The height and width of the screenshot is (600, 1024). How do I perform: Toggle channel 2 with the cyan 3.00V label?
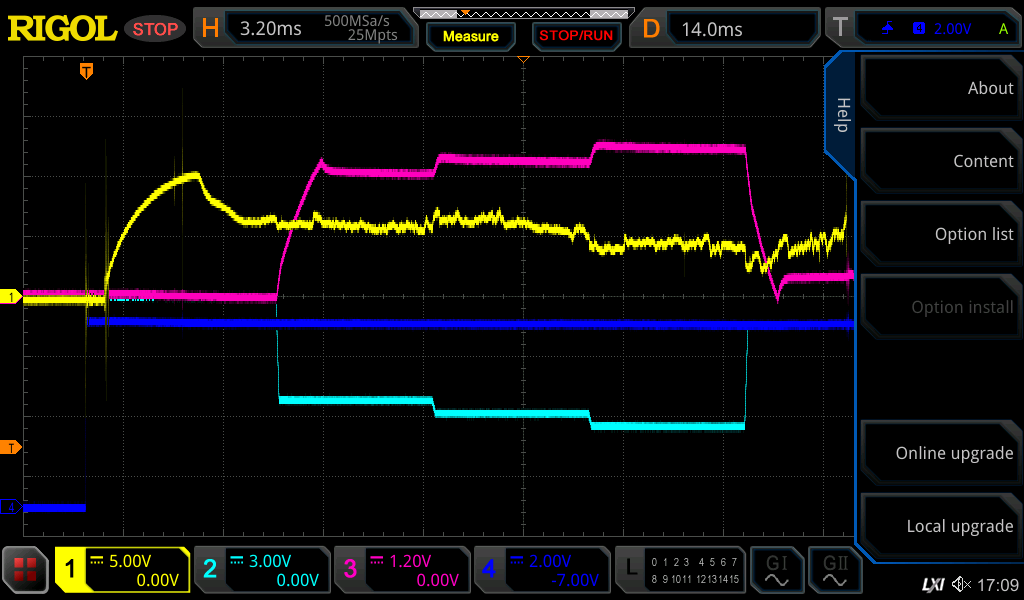click(260, 570)
